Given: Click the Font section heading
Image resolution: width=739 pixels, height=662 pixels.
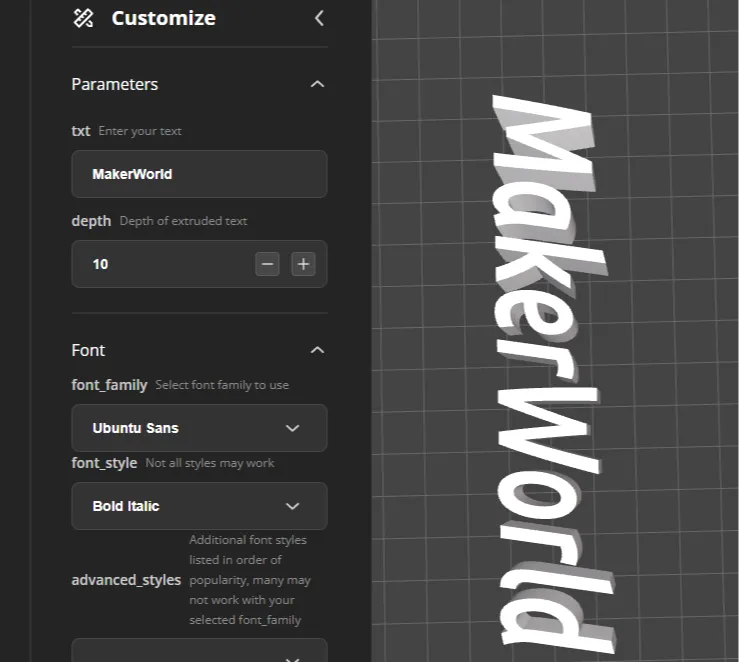Looking at the screenshot, I should 88,350.
